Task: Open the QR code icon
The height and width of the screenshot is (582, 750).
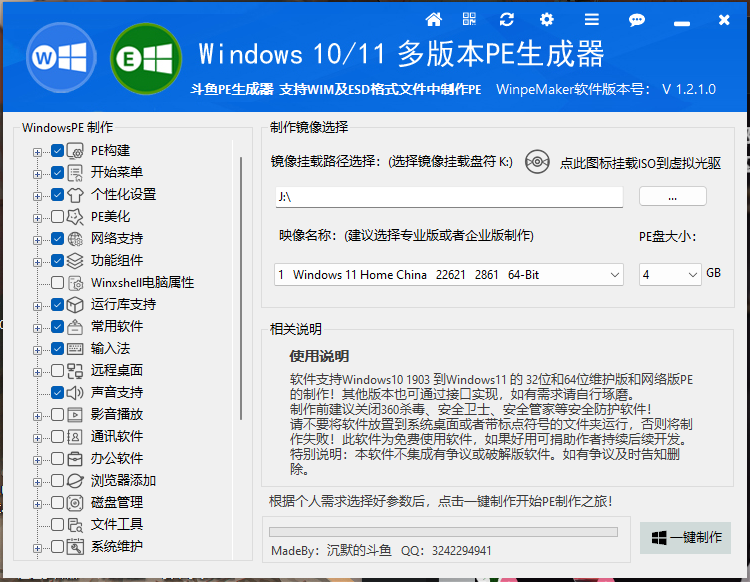Action: coord(469,19)
